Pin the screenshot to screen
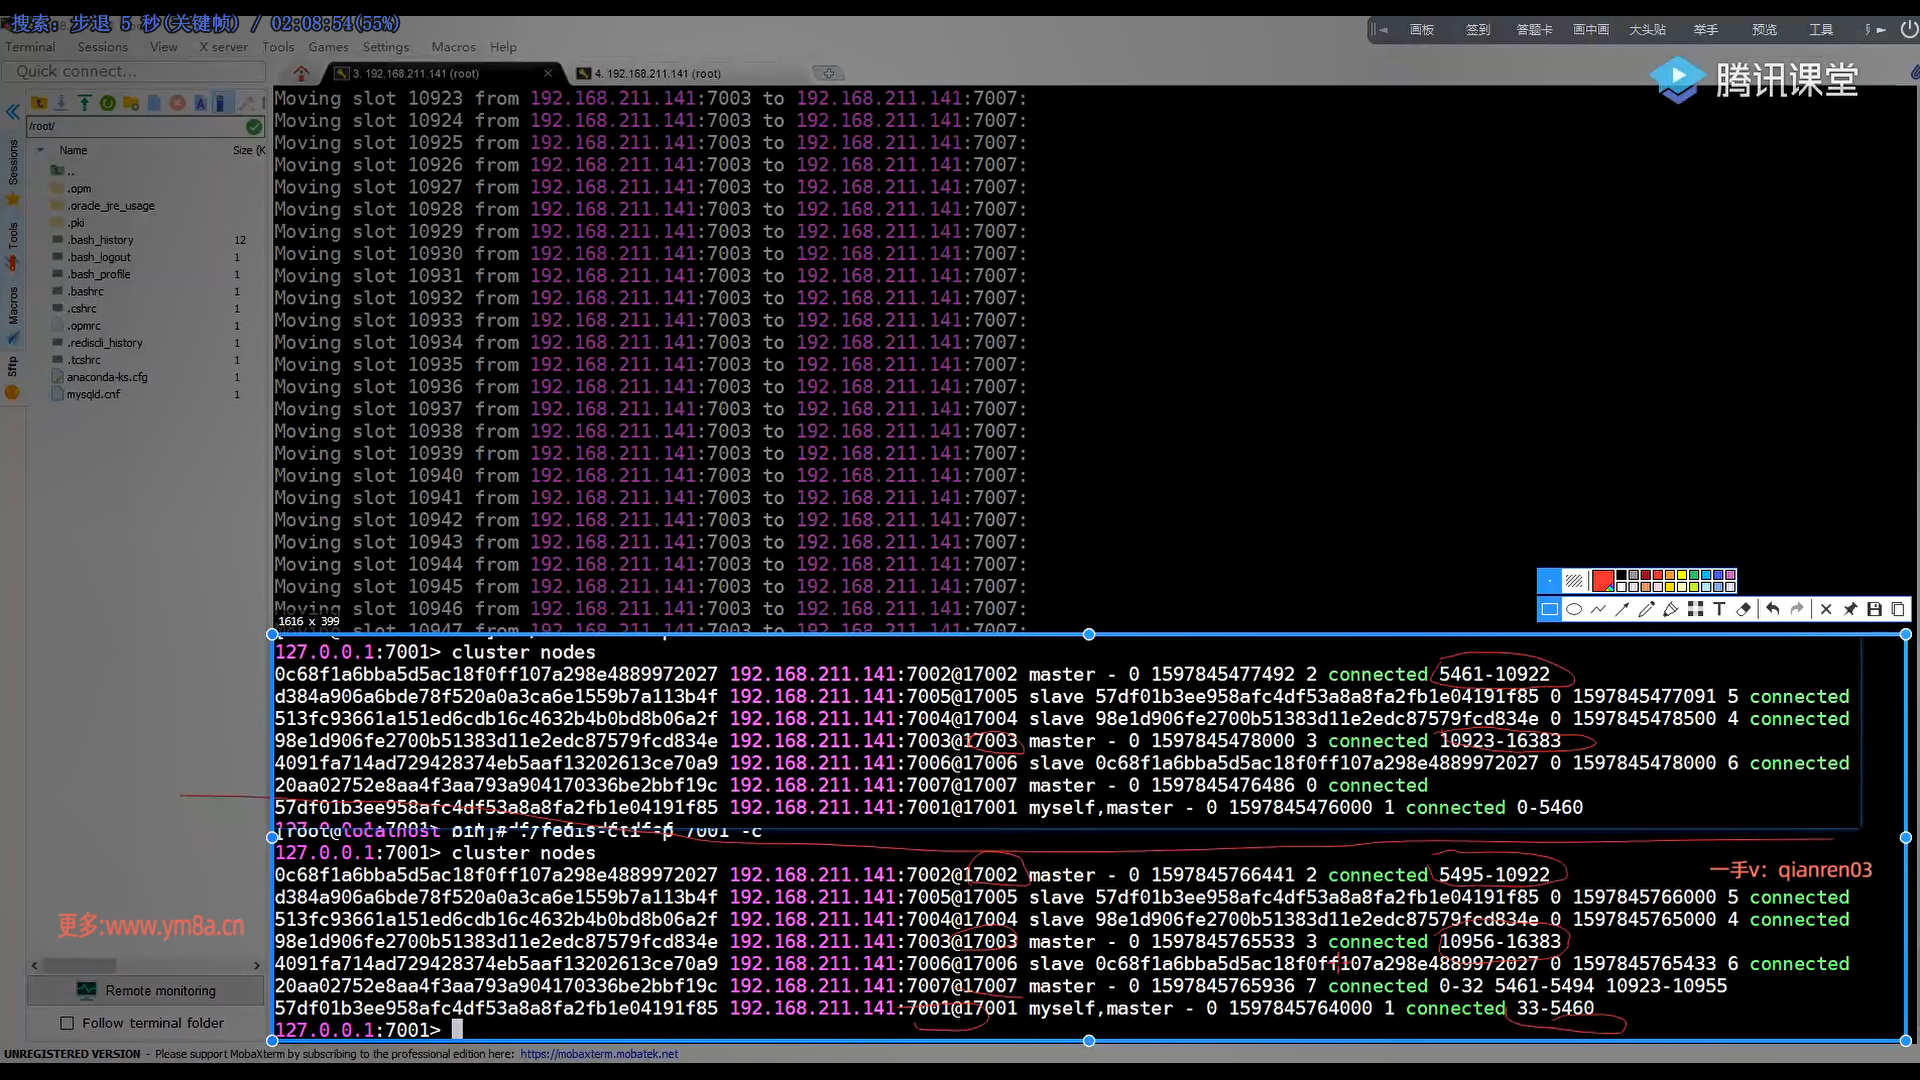This screenshot has width=1920, height=1080. 1850,609
